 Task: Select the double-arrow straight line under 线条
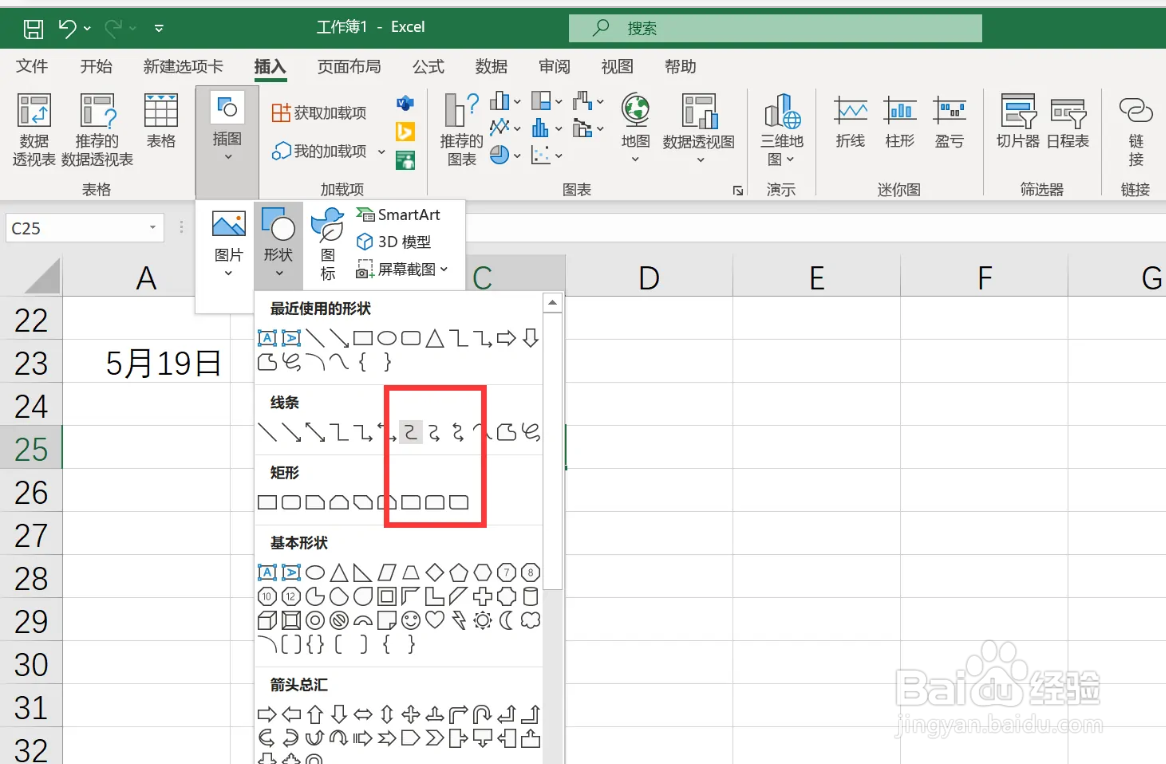pyautogui.click(x=315, y=432)
